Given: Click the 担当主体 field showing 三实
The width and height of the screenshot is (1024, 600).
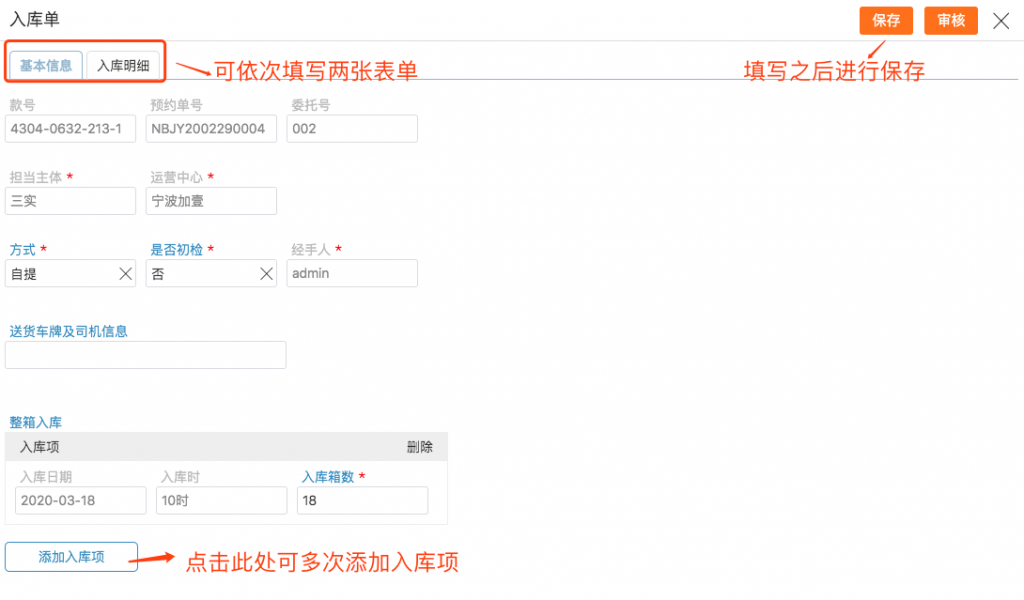Looking at the screenshot, I should [71, 201].
